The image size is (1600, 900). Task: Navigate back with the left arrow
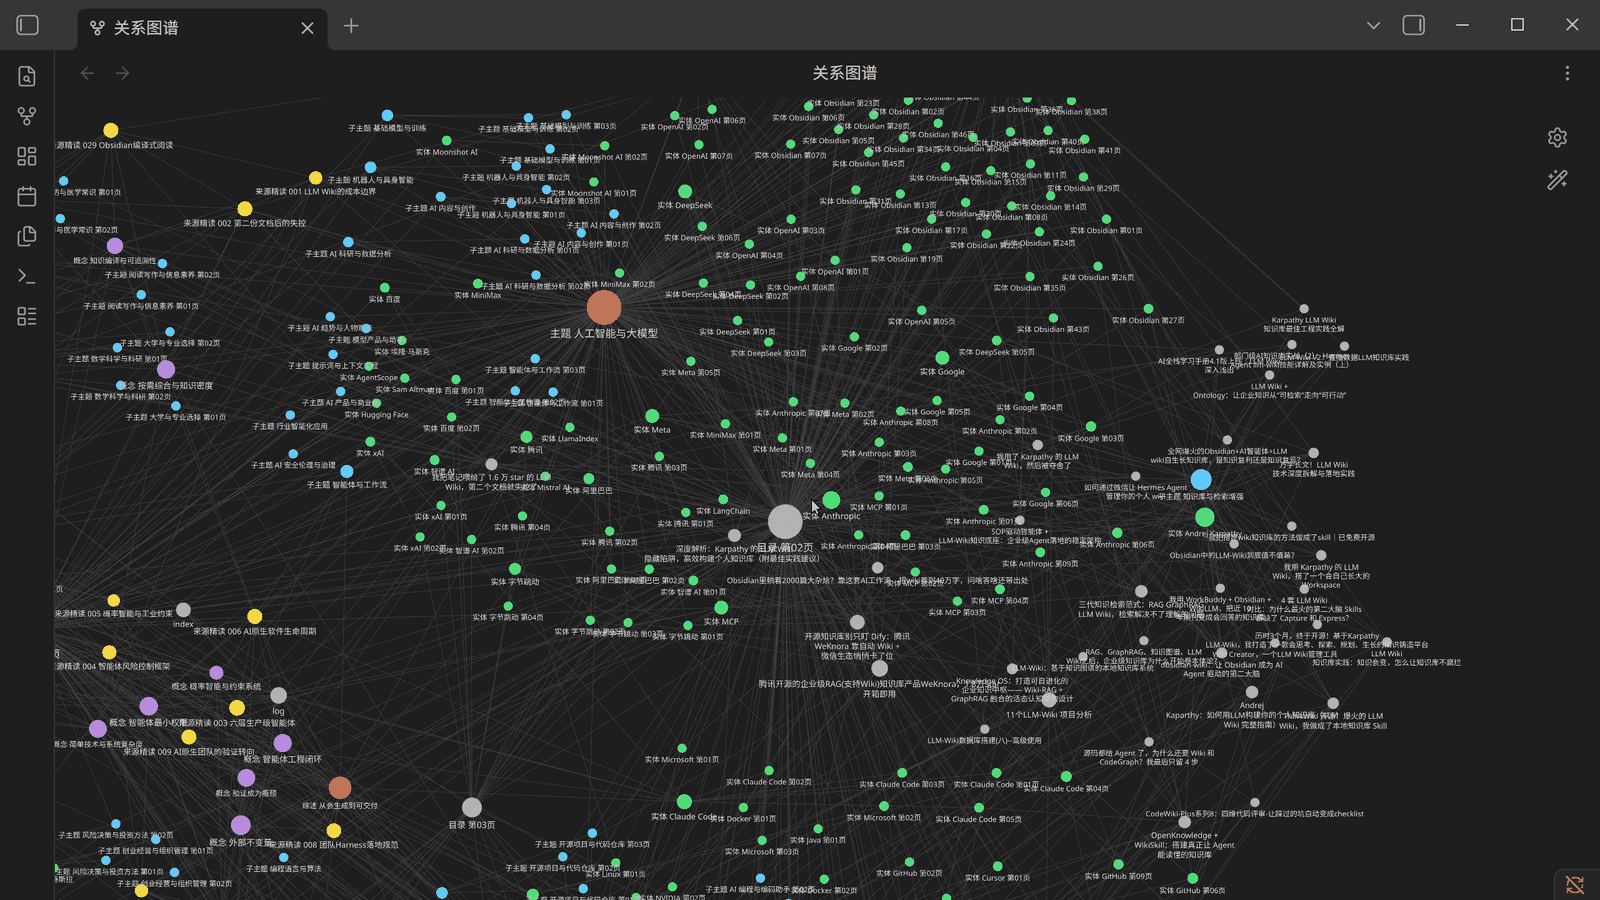[87, 73]
